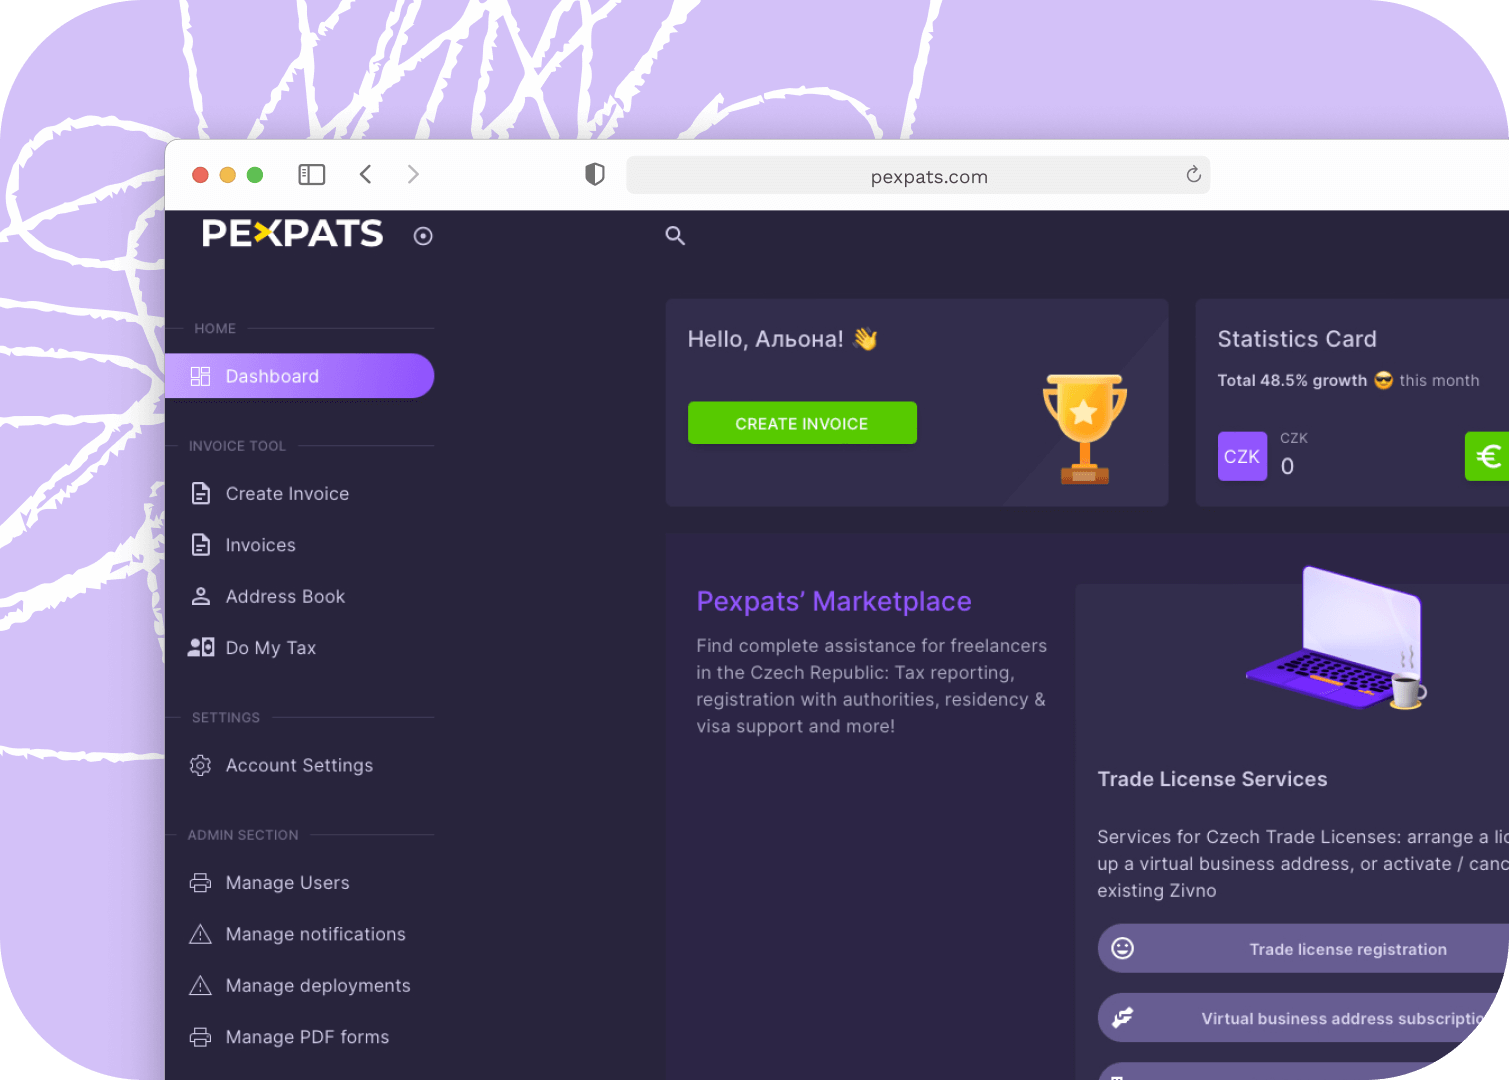Minimize the window with the yellow button
This screenshot has width=1509, height=1080.
coord(227,175)
